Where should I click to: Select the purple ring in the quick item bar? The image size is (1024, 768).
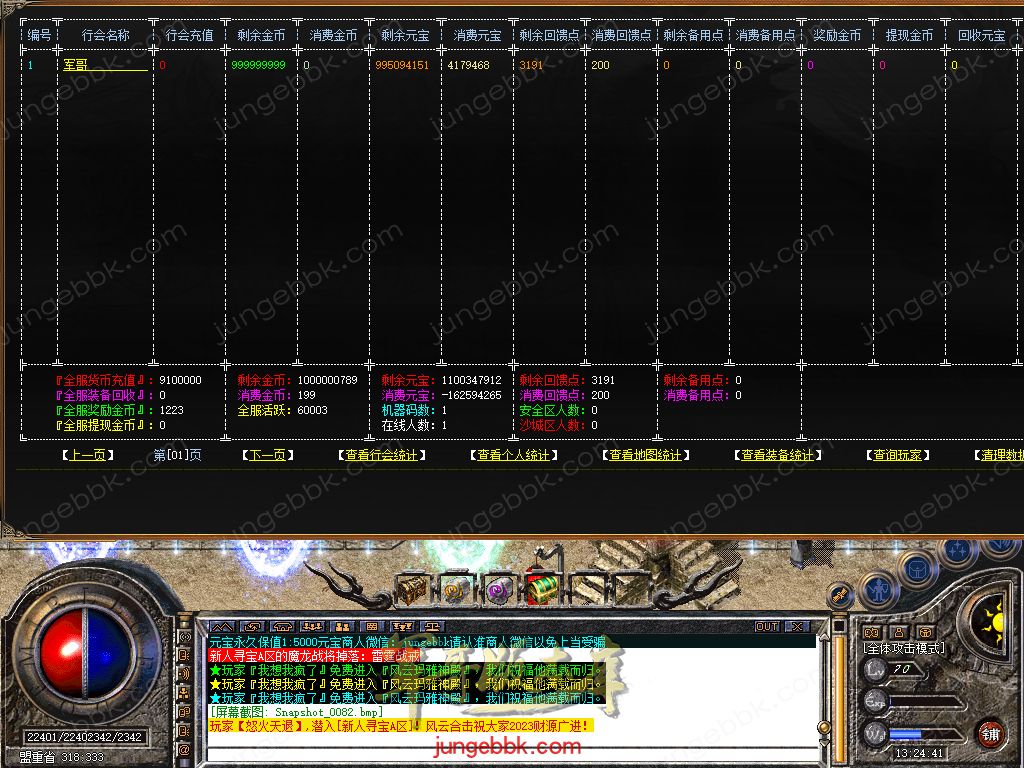pyautogui.click(x=498, y=591)
